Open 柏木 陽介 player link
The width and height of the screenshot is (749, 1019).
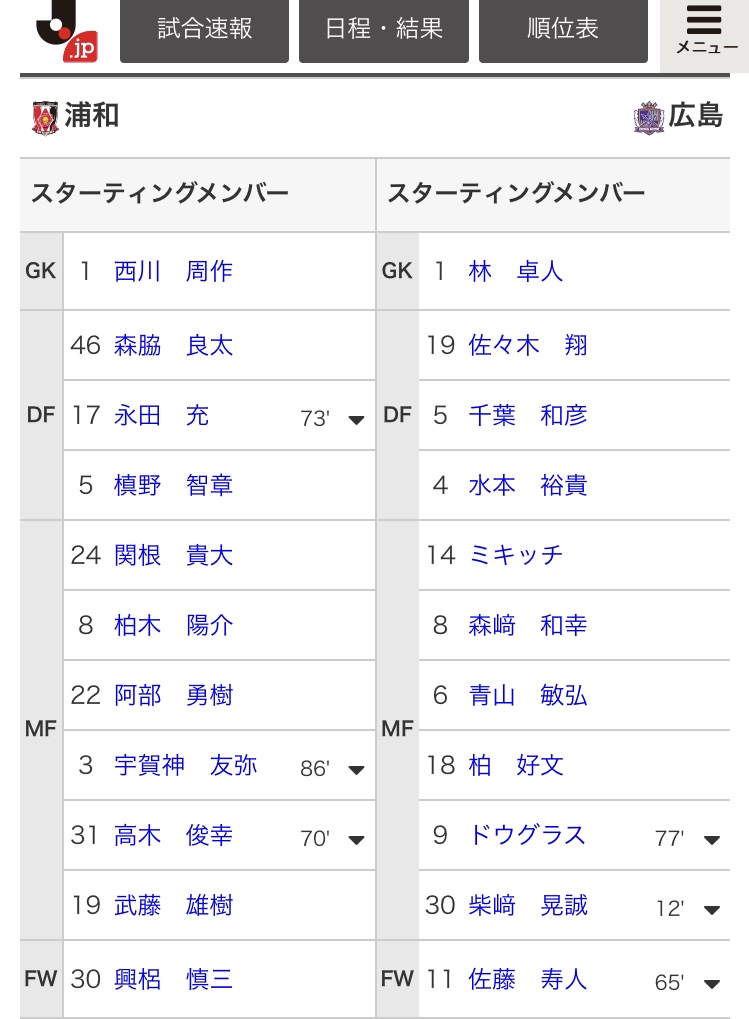point(173,625)
